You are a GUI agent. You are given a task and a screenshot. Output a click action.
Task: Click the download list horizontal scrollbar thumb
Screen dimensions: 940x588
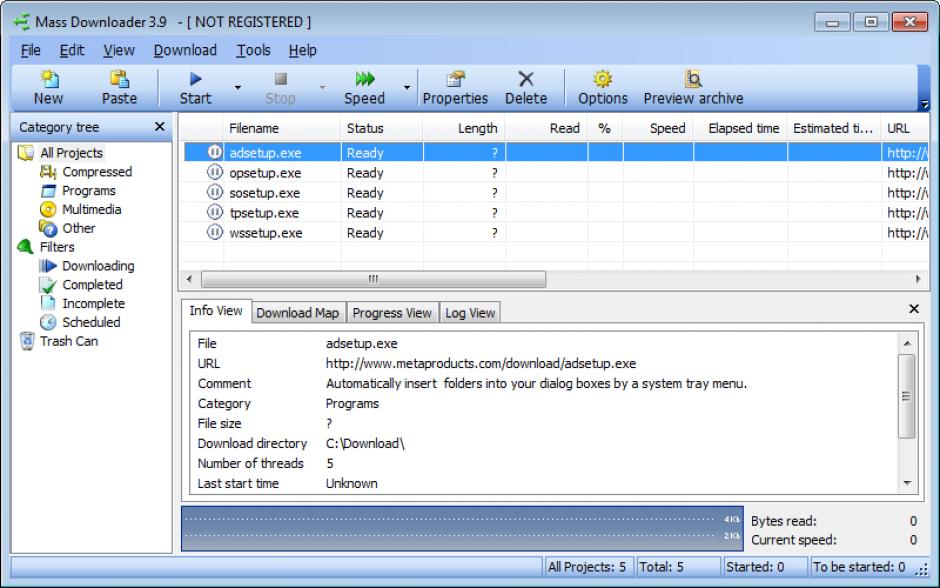pyautogui.click(x=373, y=279)
